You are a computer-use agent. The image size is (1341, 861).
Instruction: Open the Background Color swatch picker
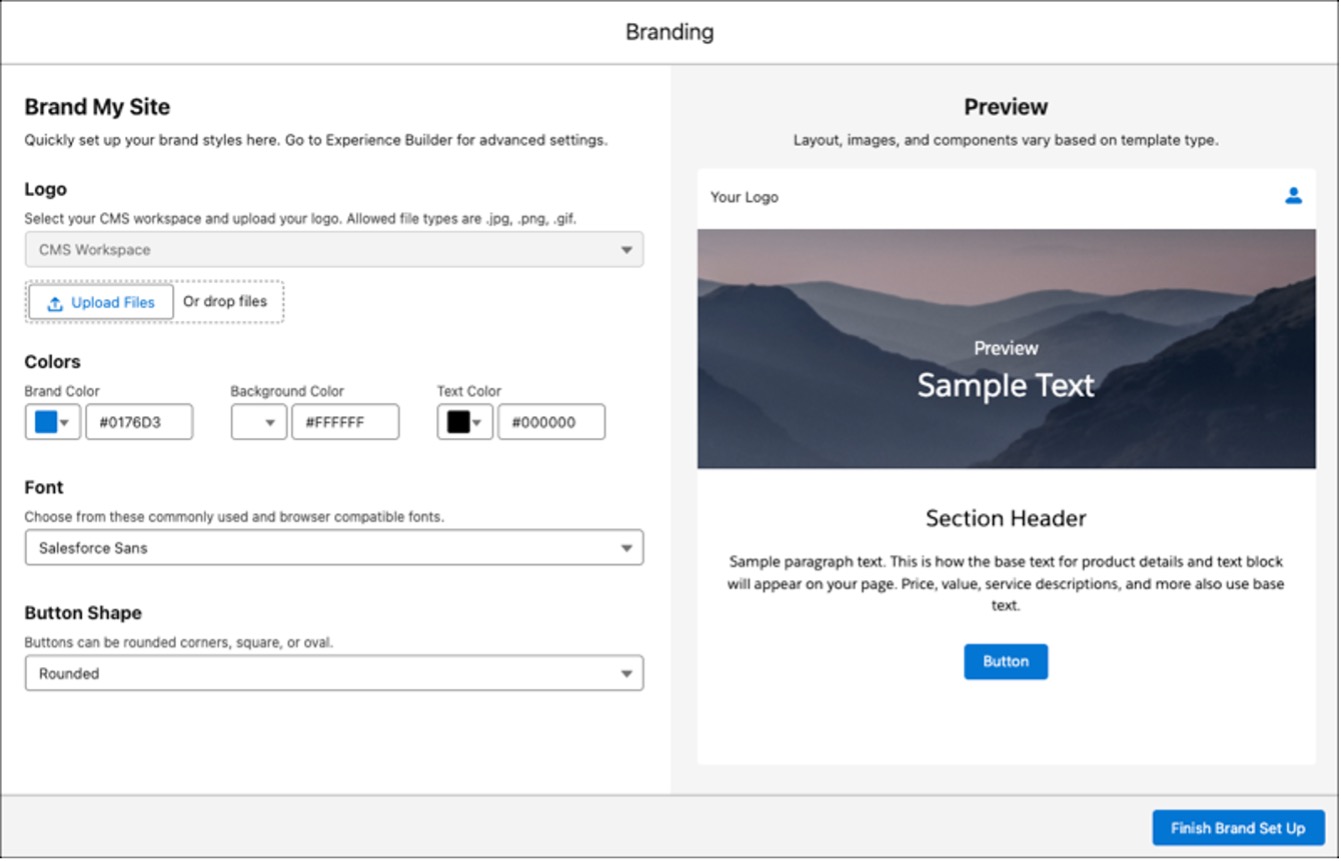(x=259, y=422)
